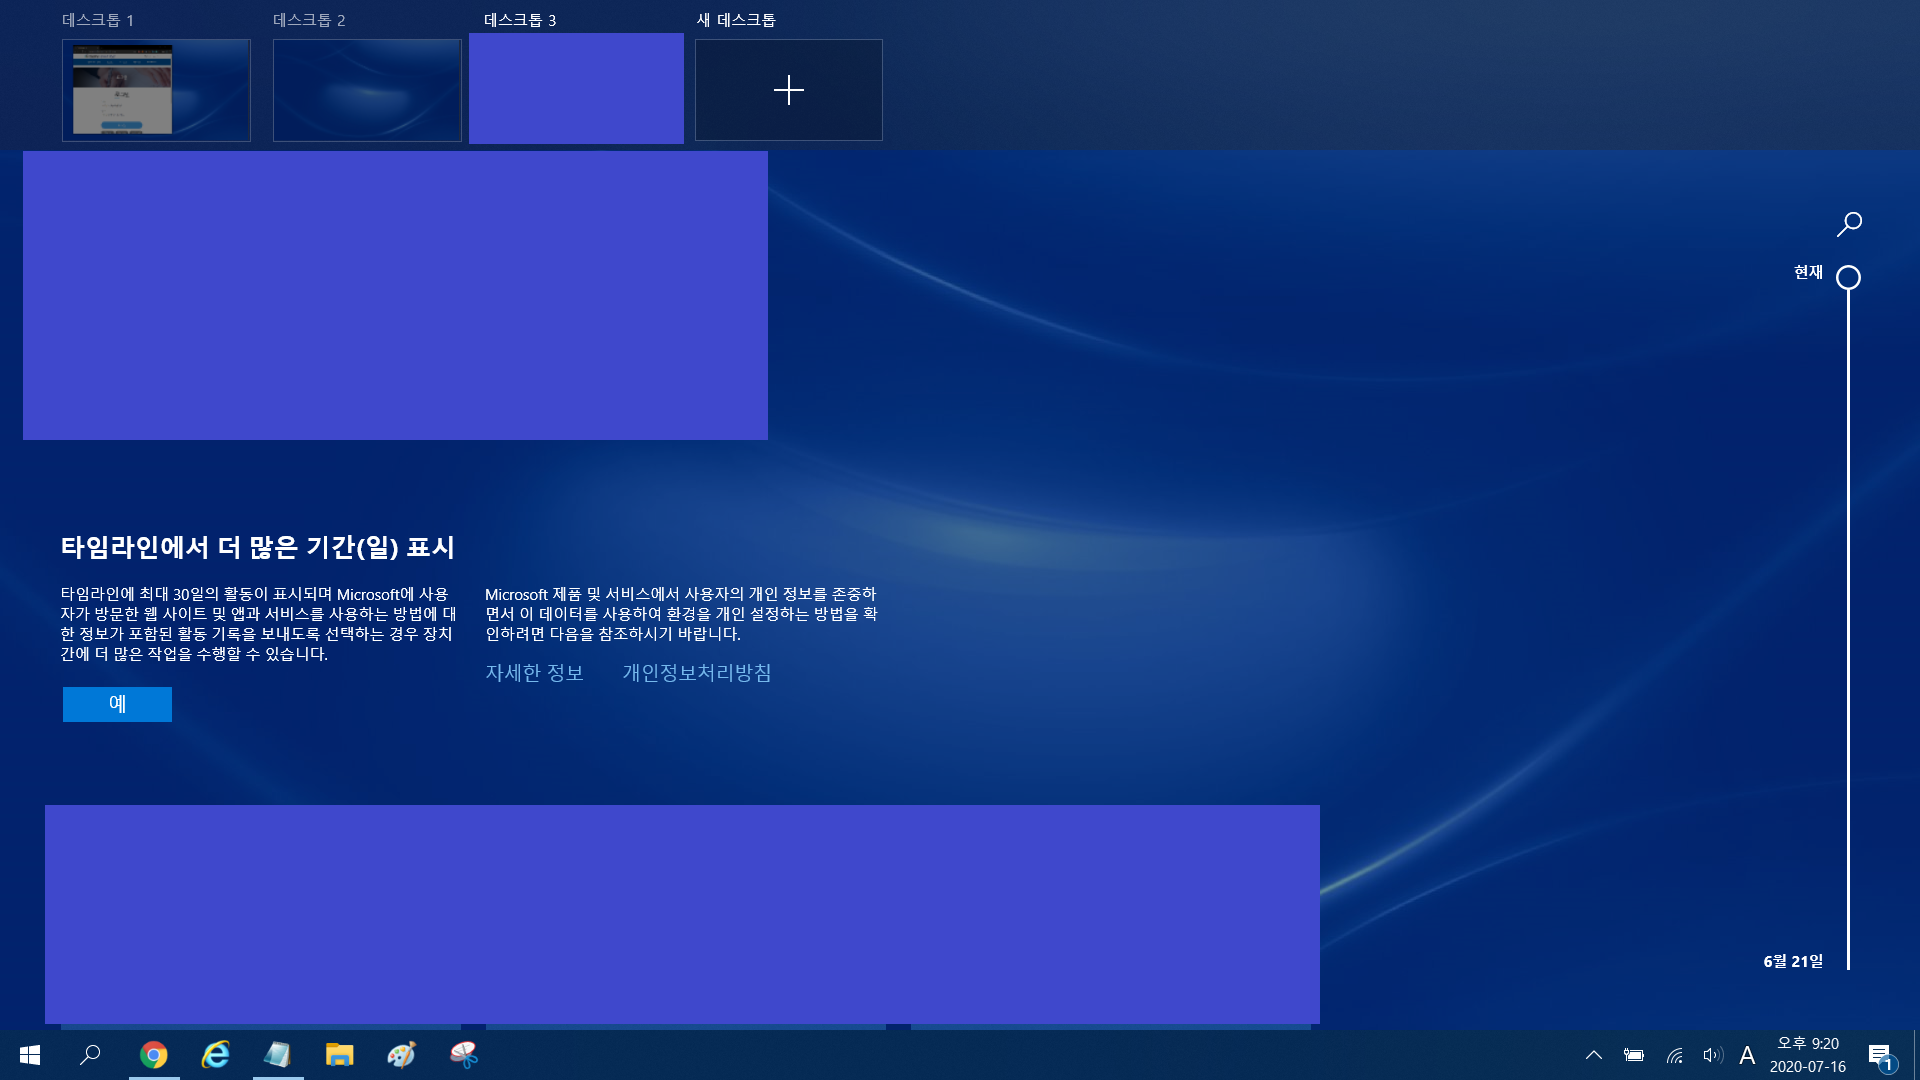Click the 현재 timeline slider handle
This screenshot has width=1920, height=1080.
pyautogui.click(x=1848, y=277)
